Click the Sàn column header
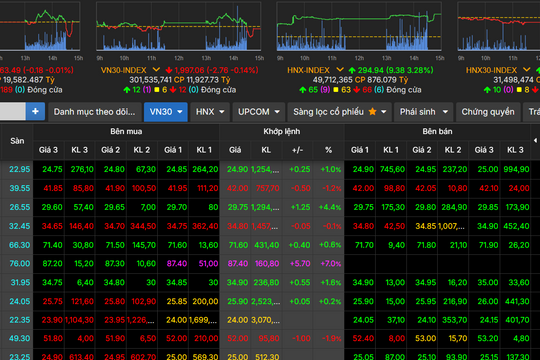 [17, 141]
